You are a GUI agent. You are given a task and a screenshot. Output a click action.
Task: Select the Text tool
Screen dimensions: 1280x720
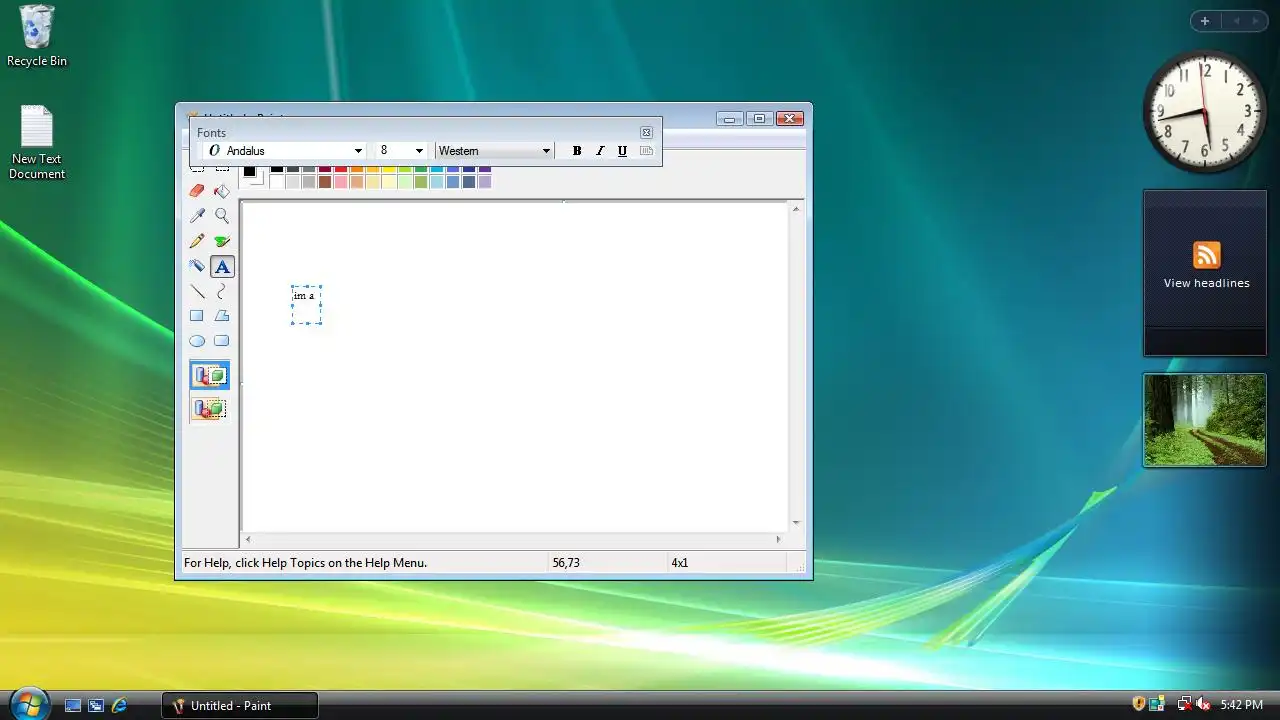[x=222, y=266]
